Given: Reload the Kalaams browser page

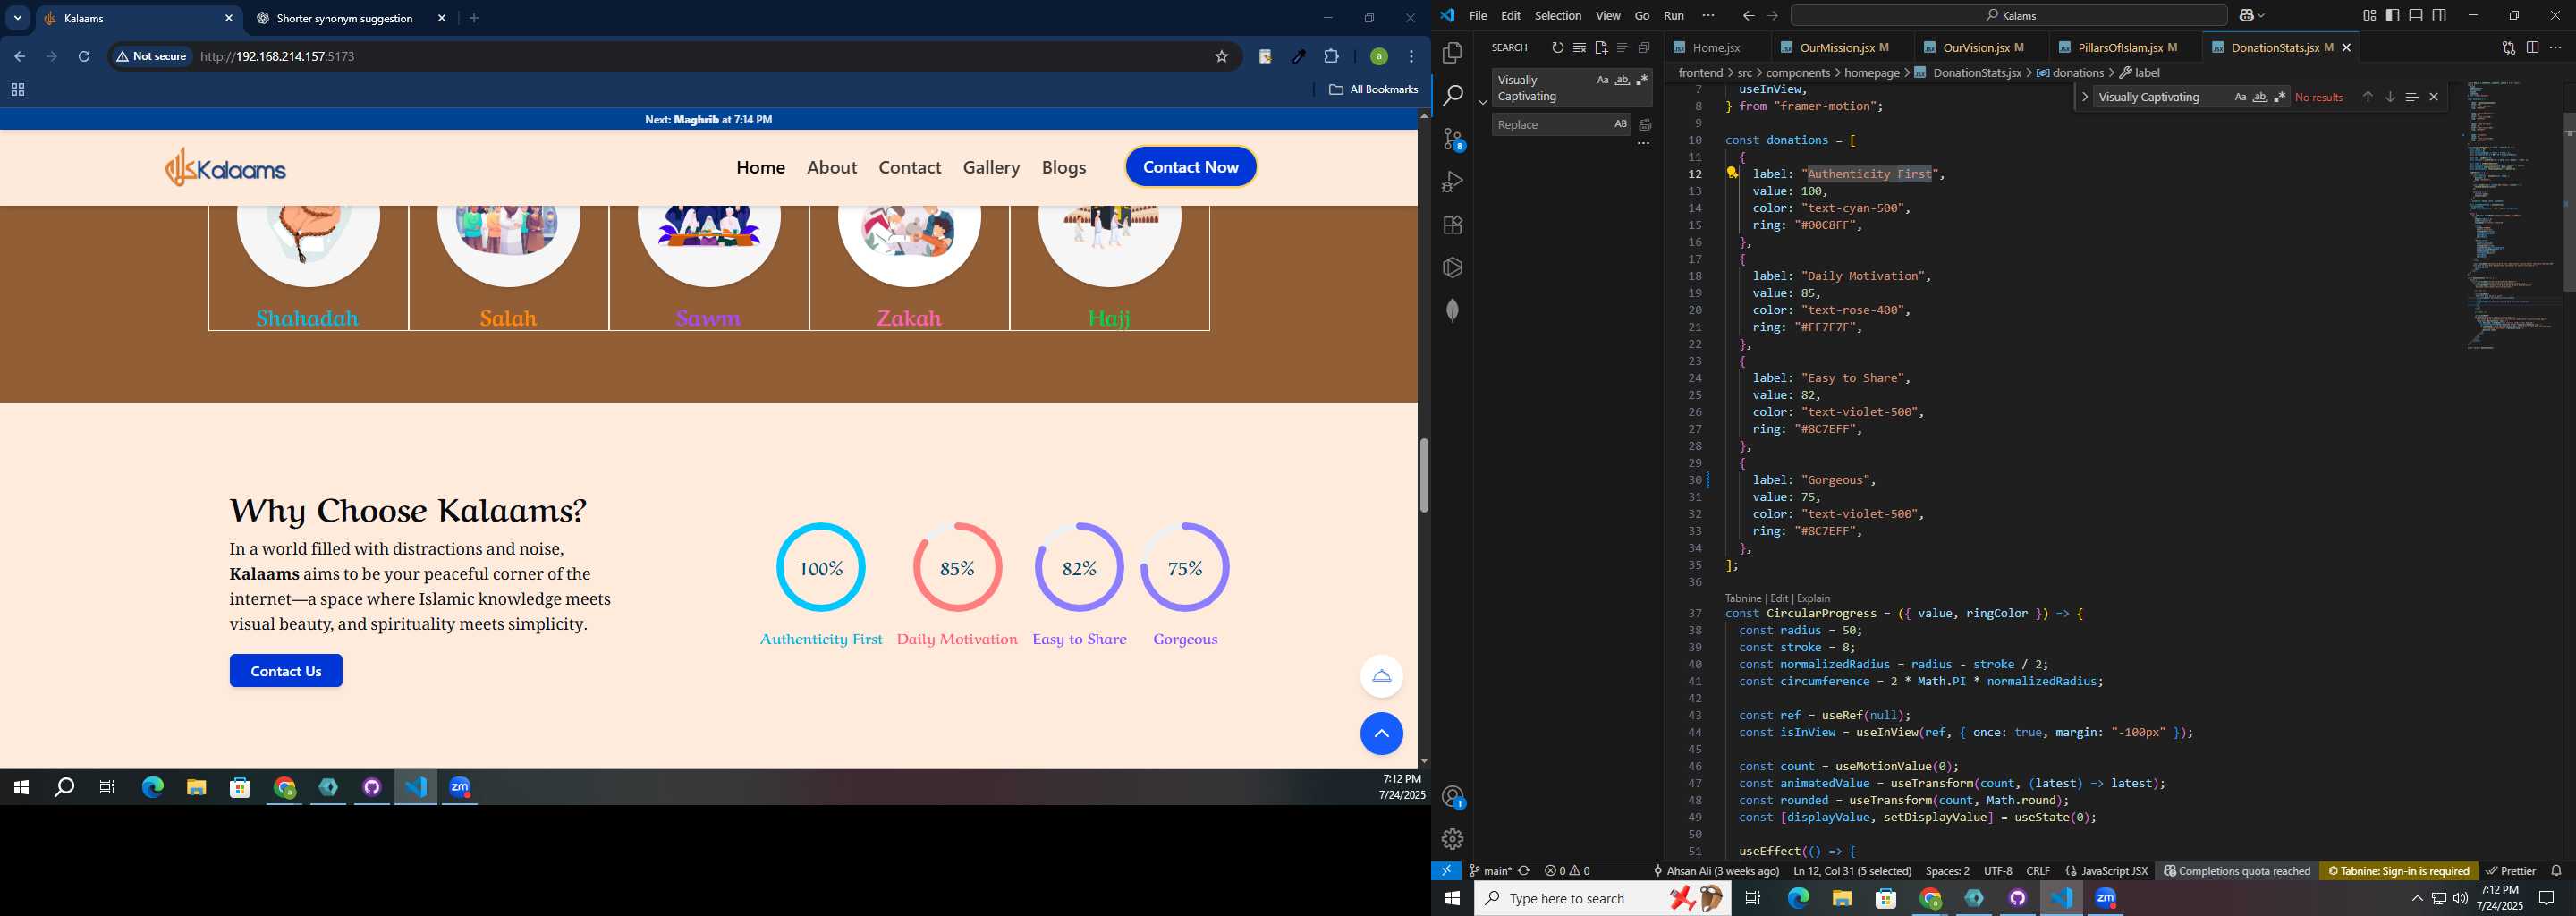Looking at the screenshot, I should tap(84, 57).
